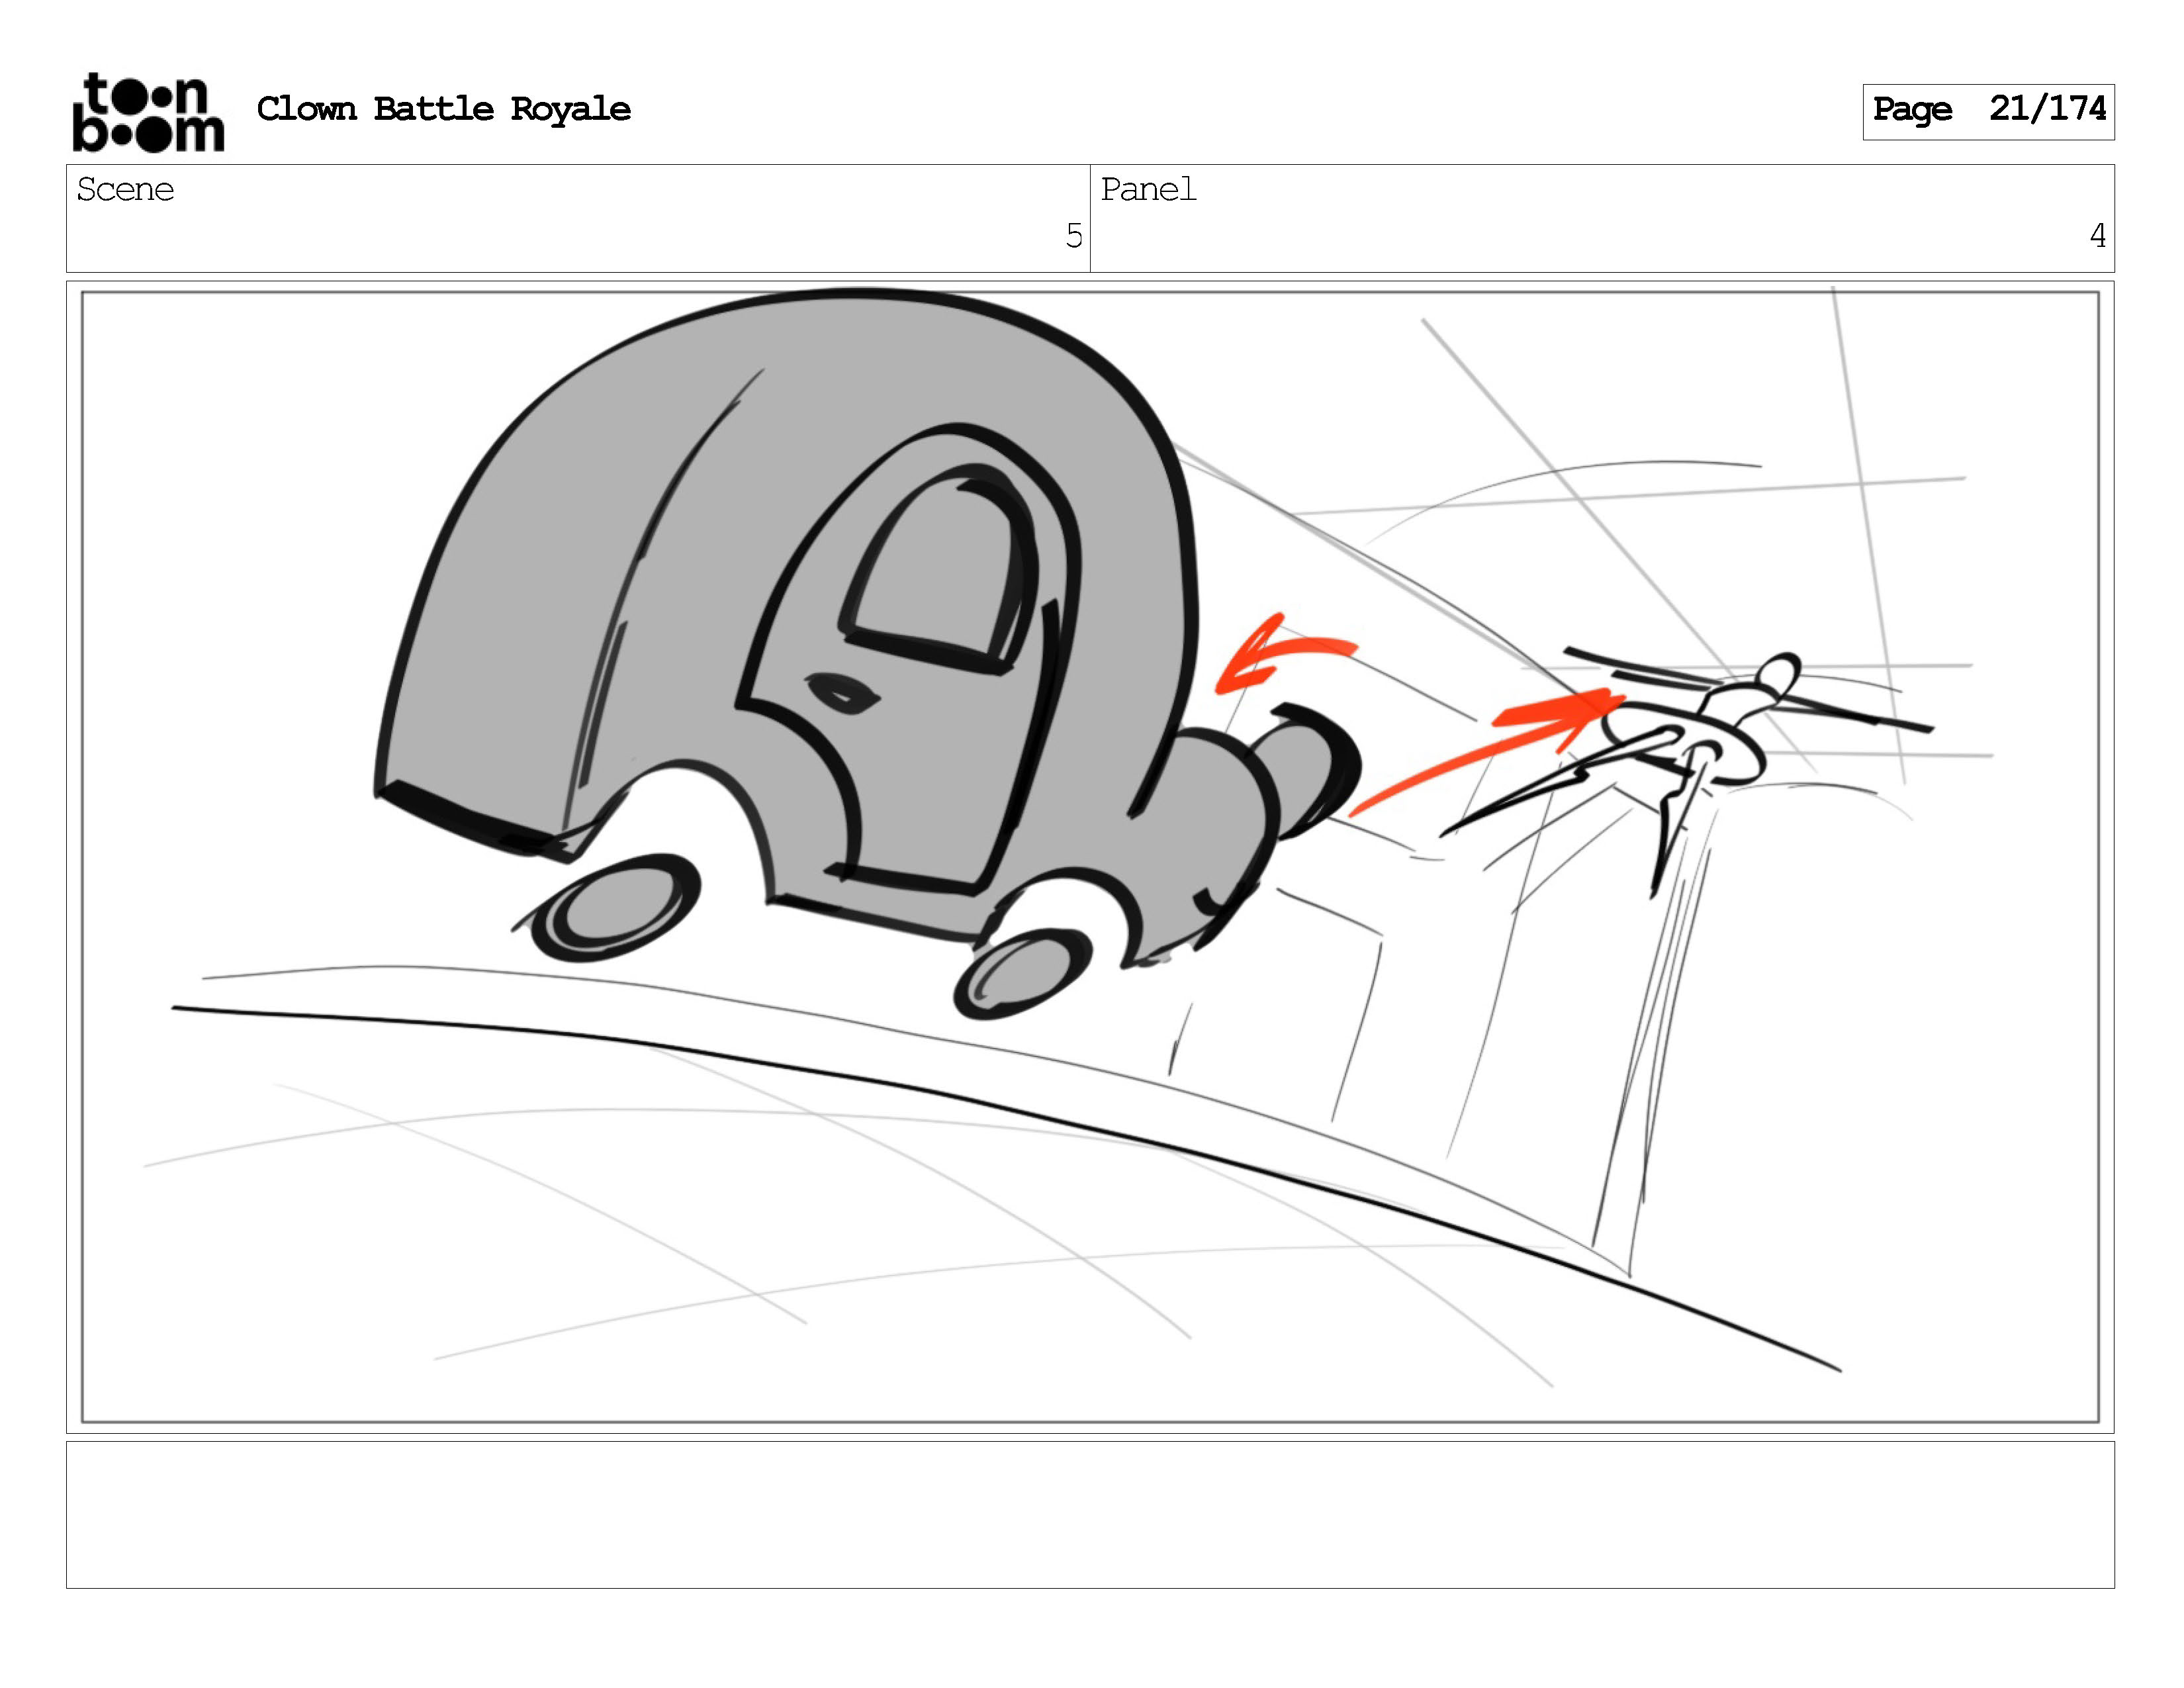Click the car's right wheel
The width and height of the screenshot is (2184, 1688).
coord(1023,973)
